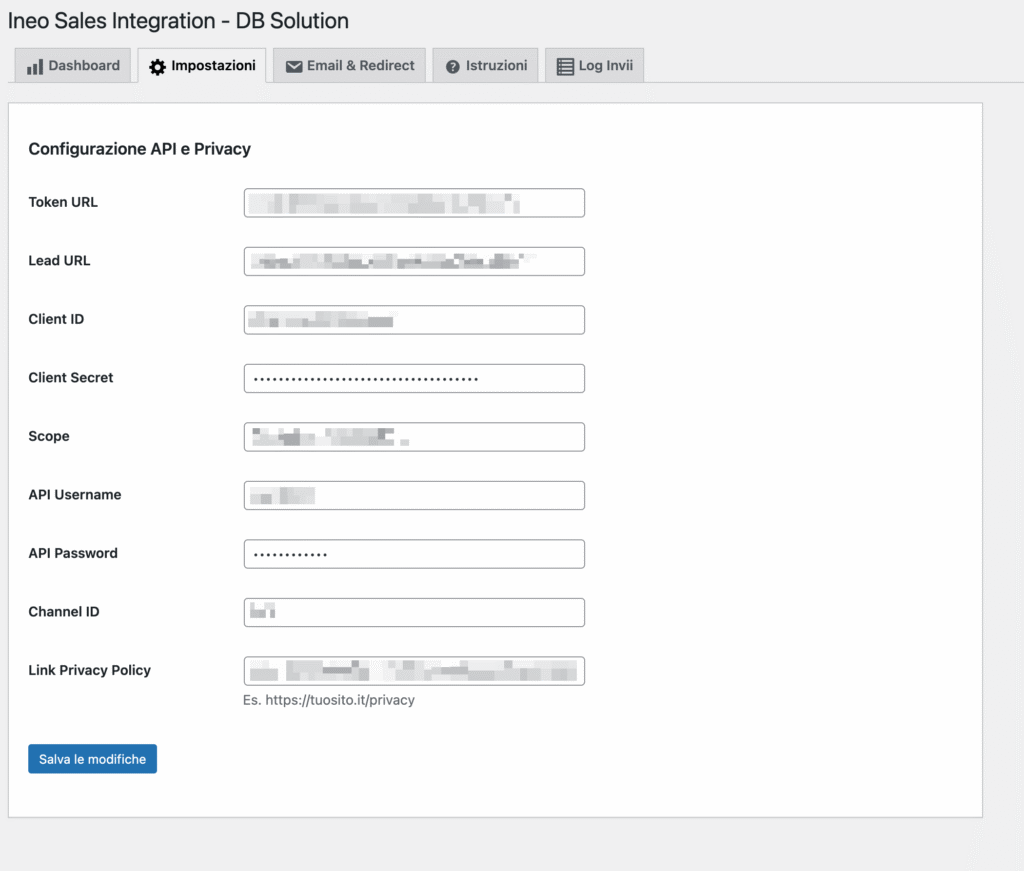The width and height of the screenshot is (1024, 871).
Task: Open the Log Invii tab
Action: [594, 65]
